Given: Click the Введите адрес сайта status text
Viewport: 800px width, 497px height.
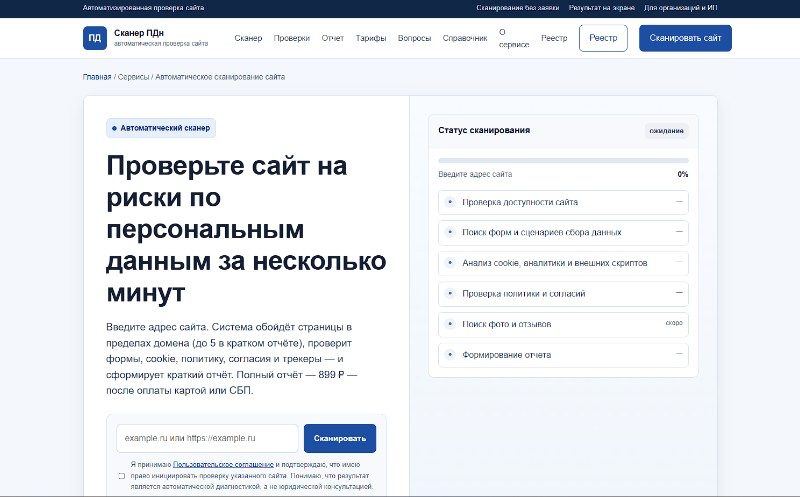Looking at the screenshot, I should (x=475, y=175).
